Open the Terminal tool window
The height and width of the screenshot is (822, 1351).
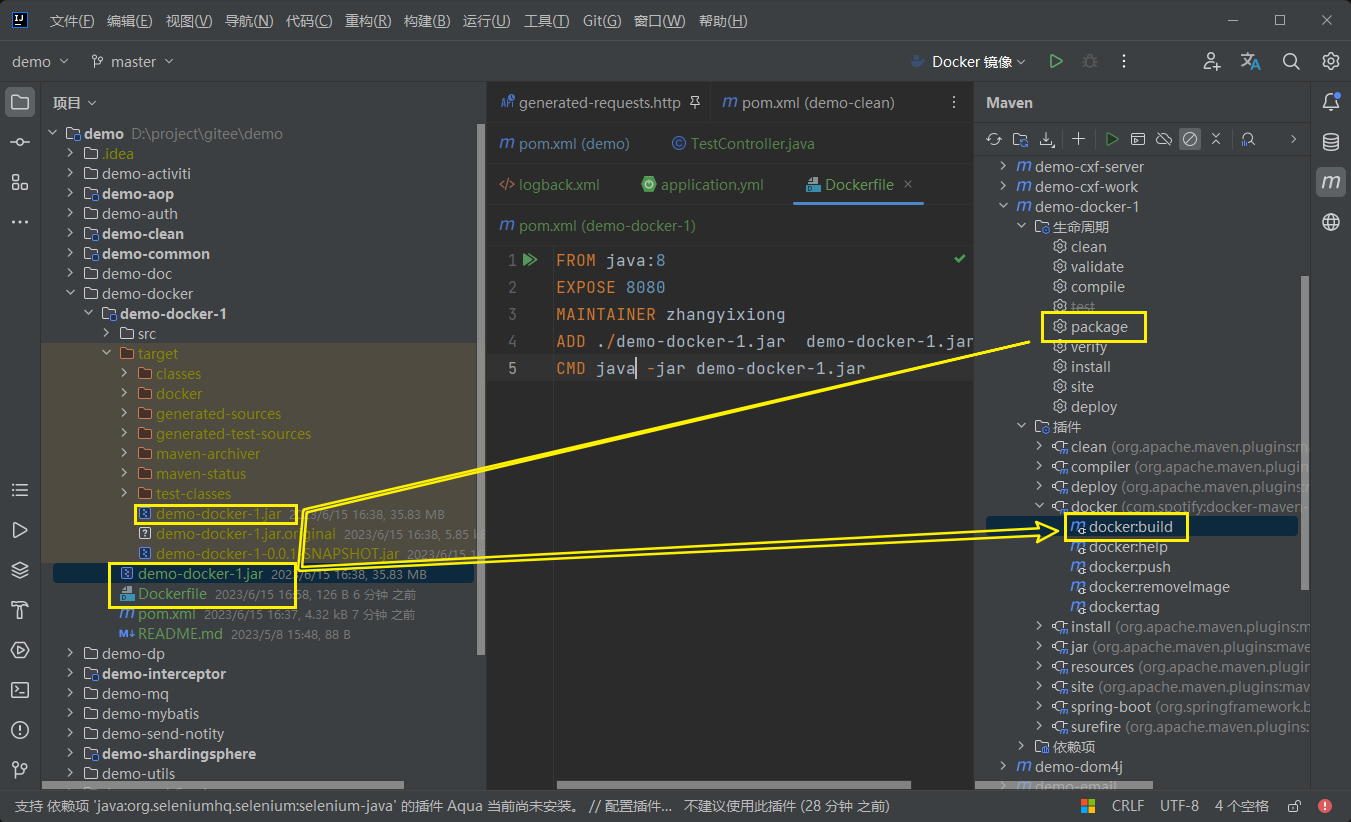[x=19, y=690]
